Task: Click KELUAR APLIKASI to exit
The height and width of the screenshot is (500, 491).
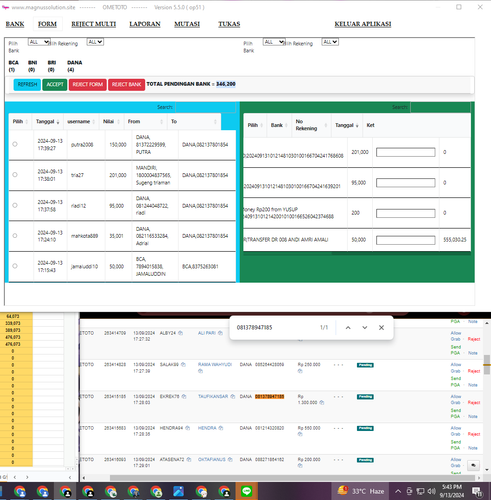Action: [363, 24]
